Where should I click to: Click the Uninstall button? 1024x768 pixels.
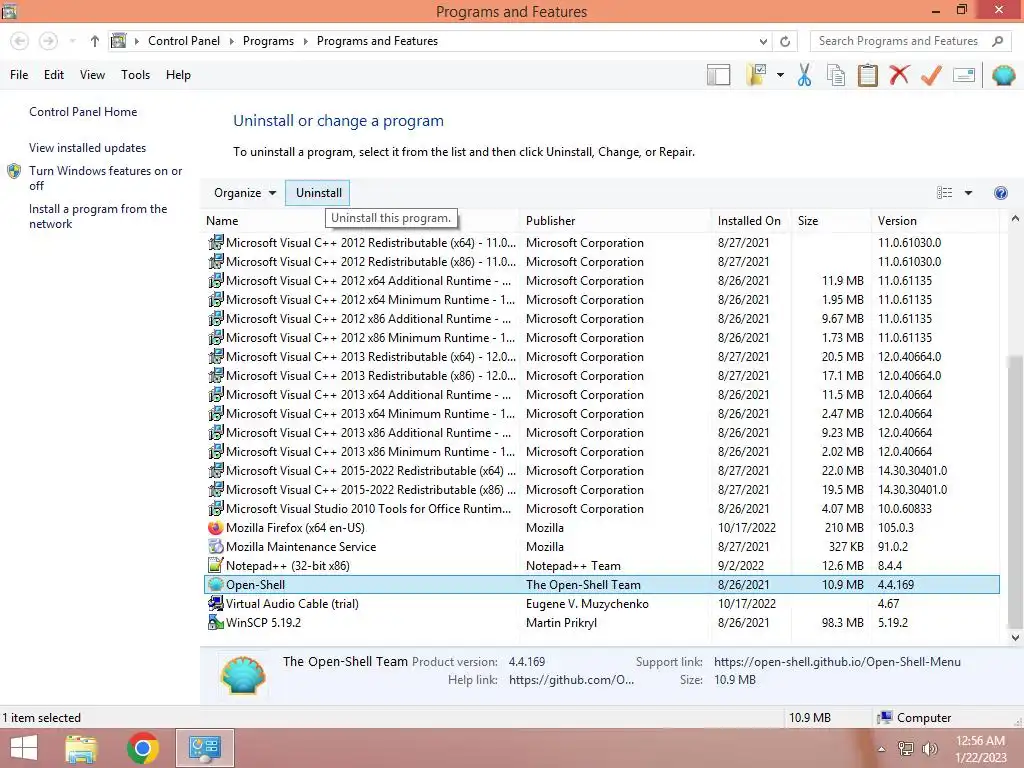pyautogui.click(x=318, y=193)
